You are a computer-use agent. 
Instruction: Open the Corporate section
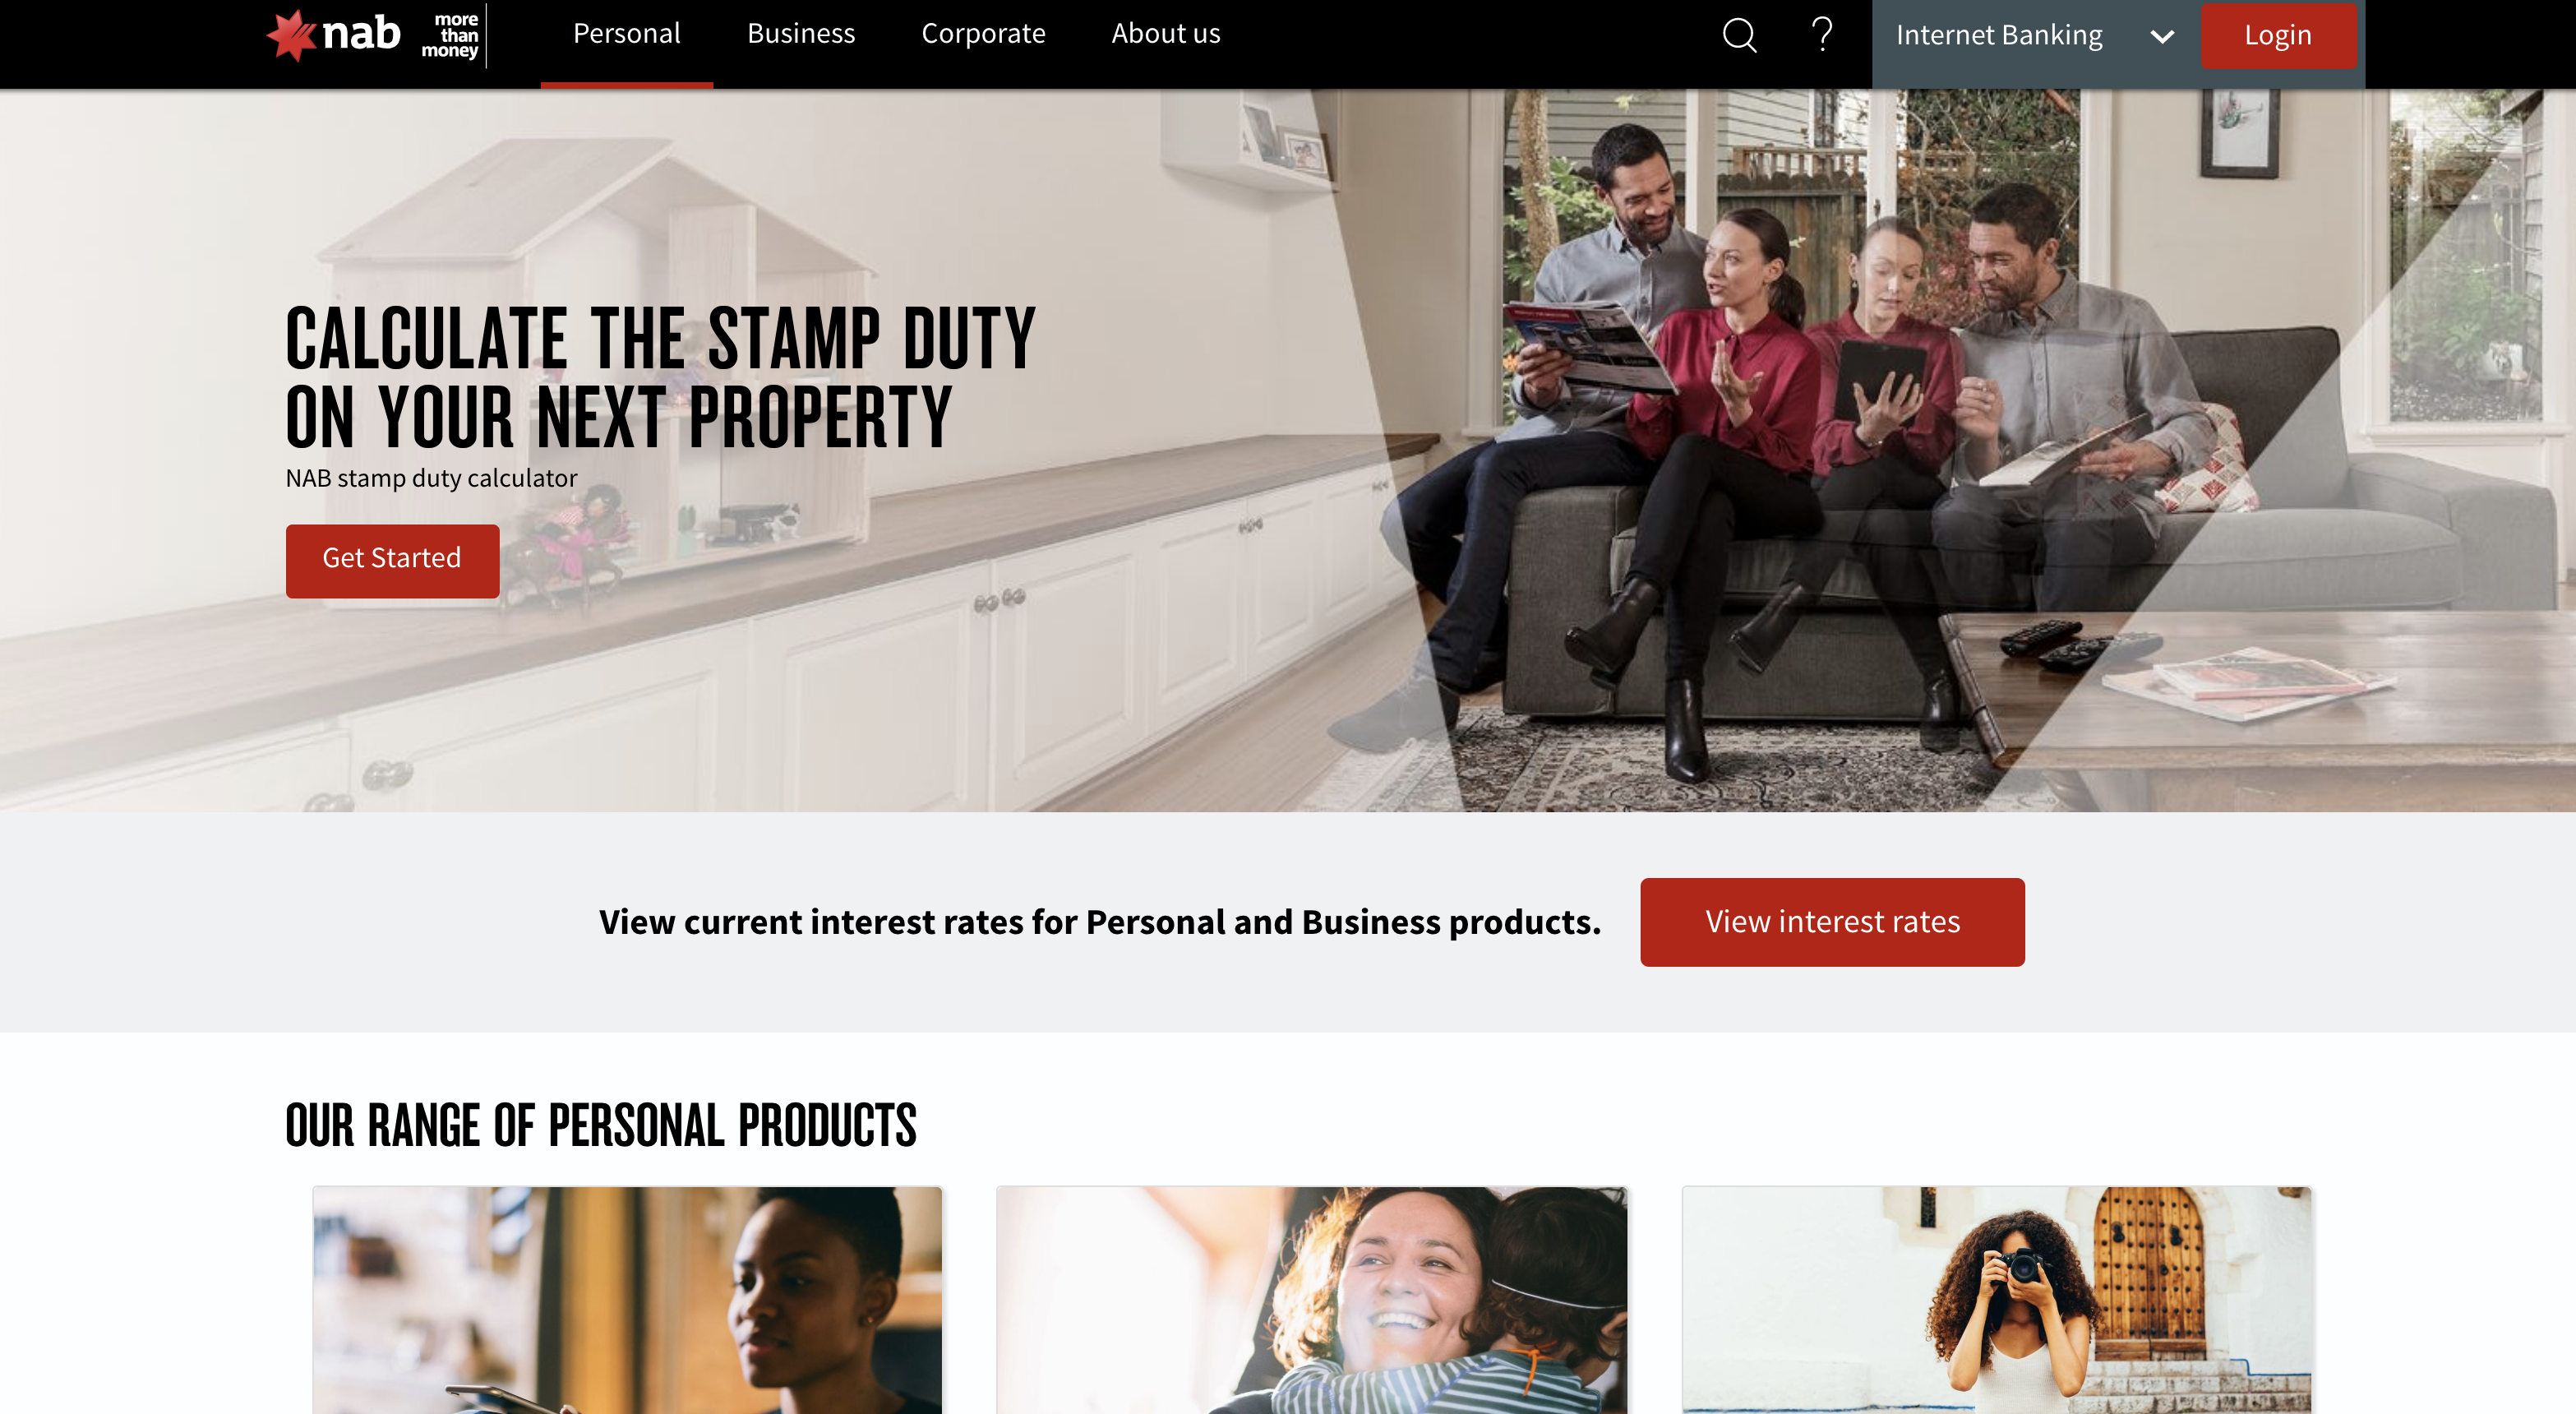coord(983,34)
